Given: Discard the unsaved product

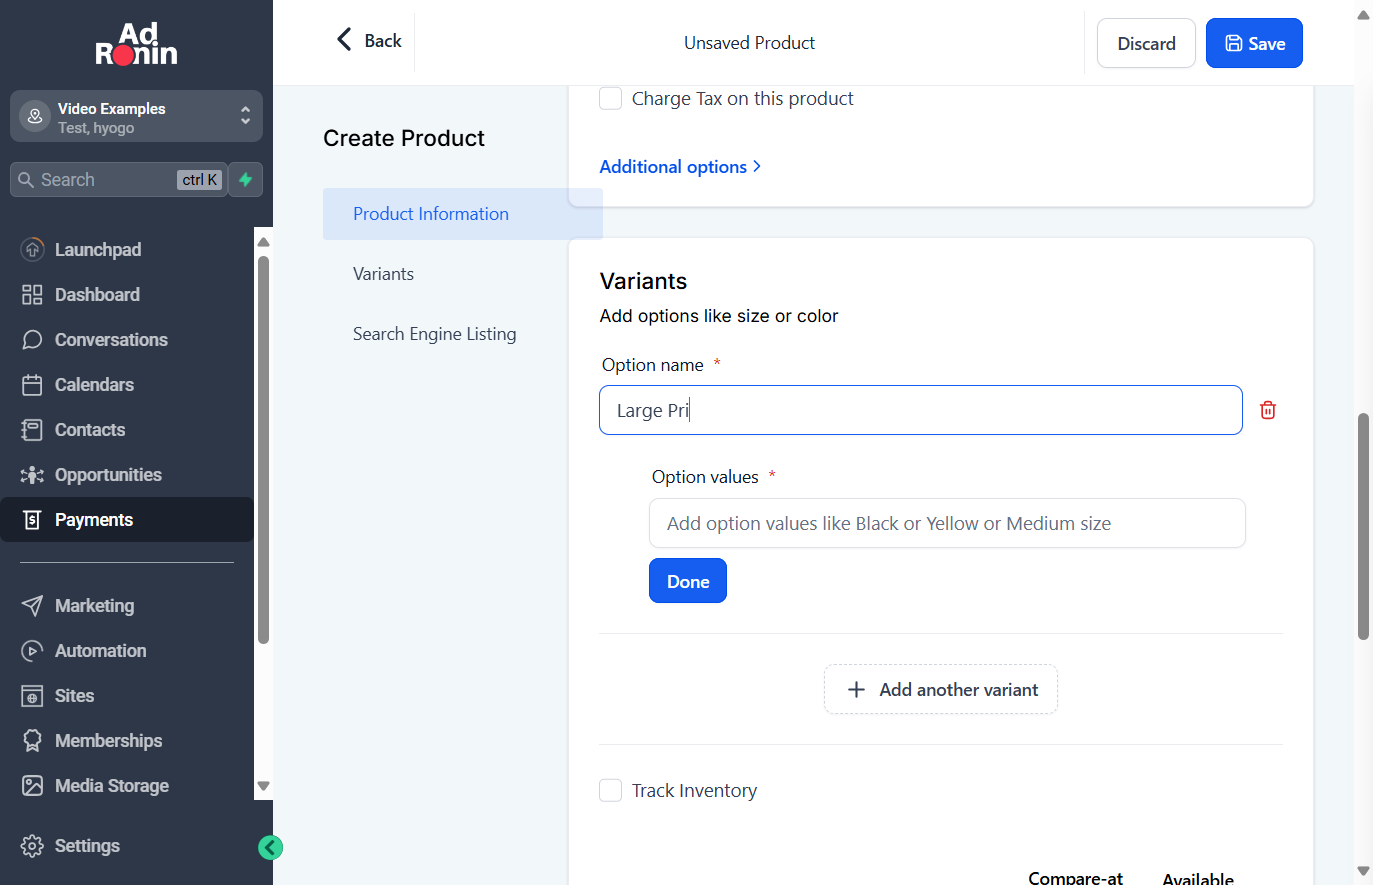Looking at the screenshot, I should point(1146,43).
